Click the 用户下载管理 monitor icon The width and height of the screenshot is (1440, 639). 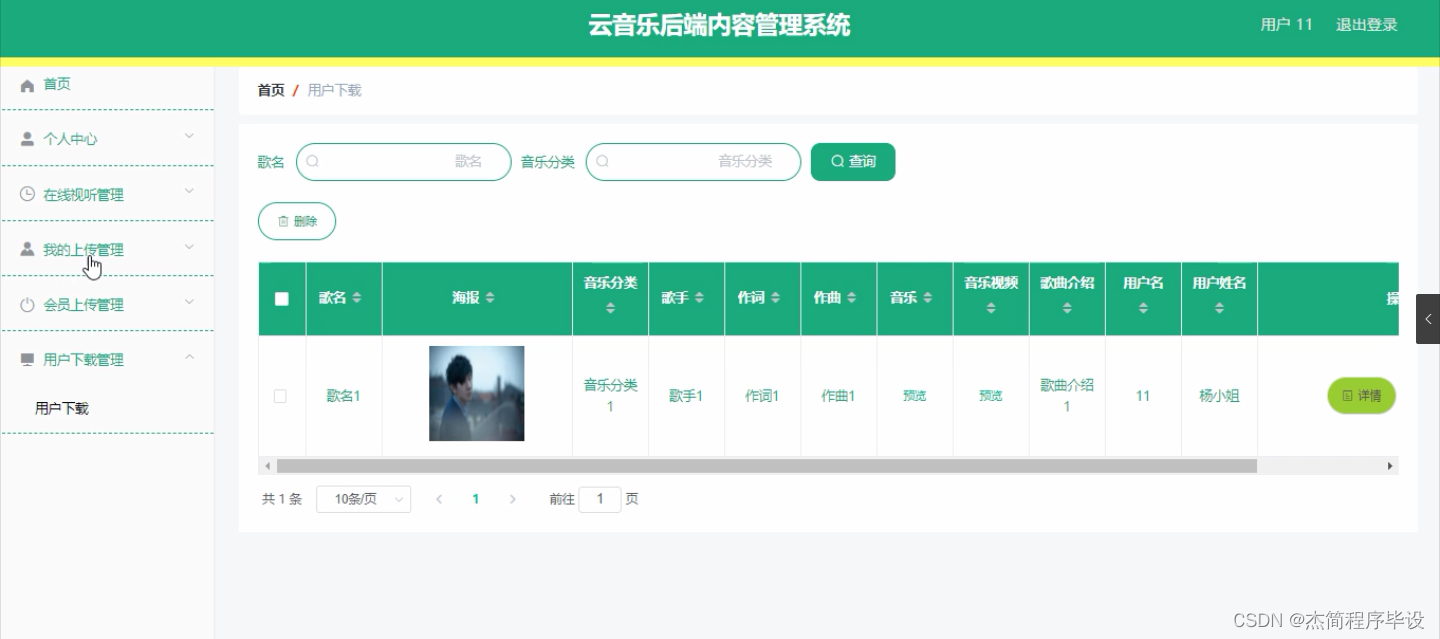pos(28,358)
